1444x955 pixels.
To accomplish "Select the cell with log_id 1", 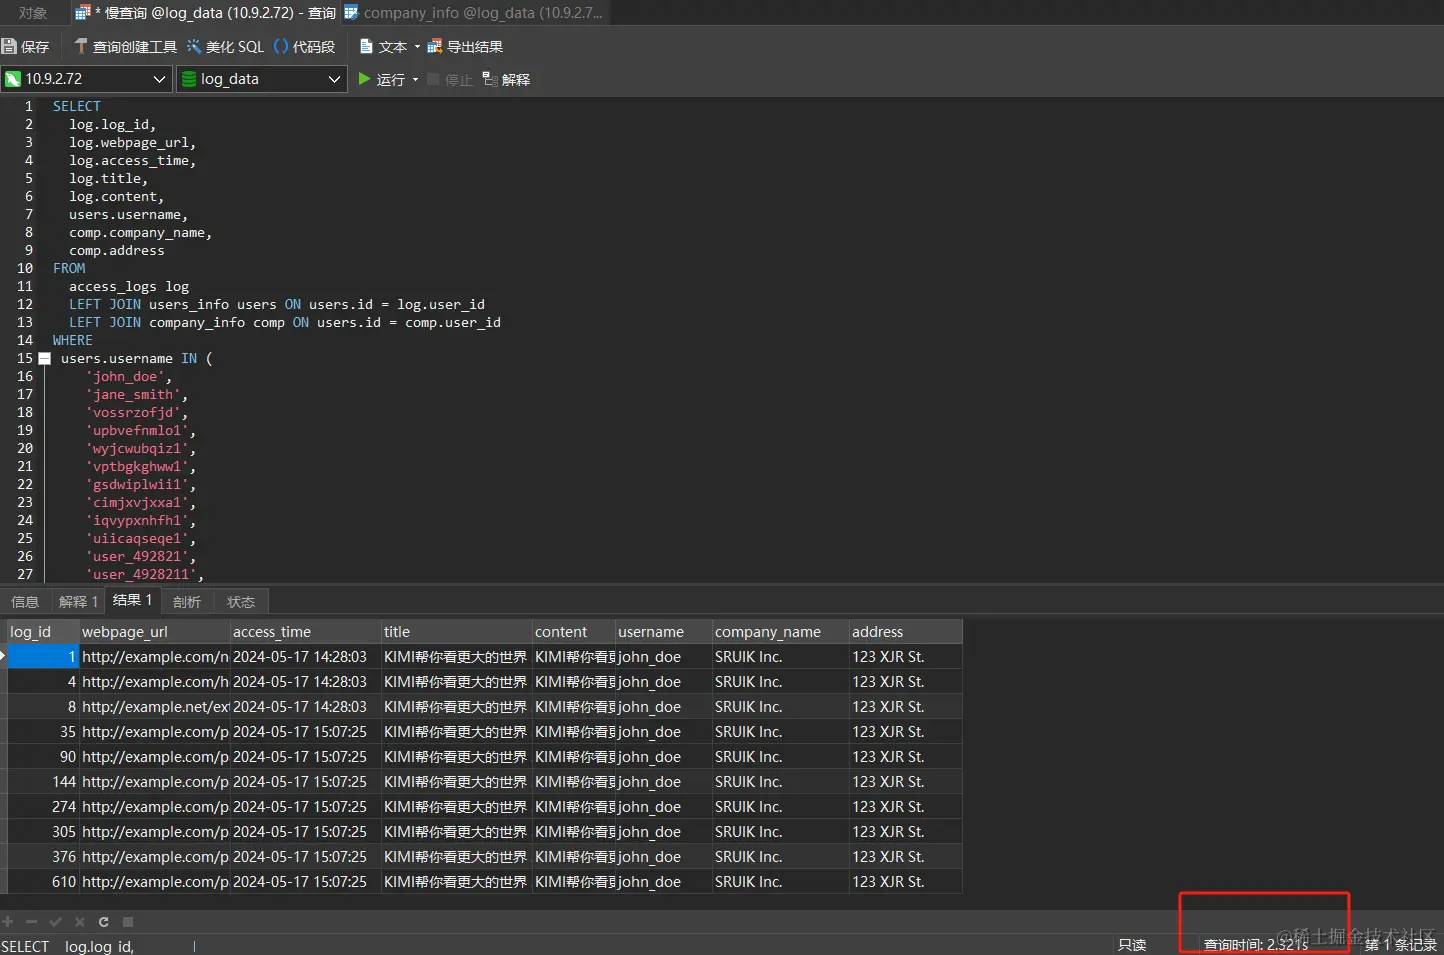I will [x=43, y=657].
